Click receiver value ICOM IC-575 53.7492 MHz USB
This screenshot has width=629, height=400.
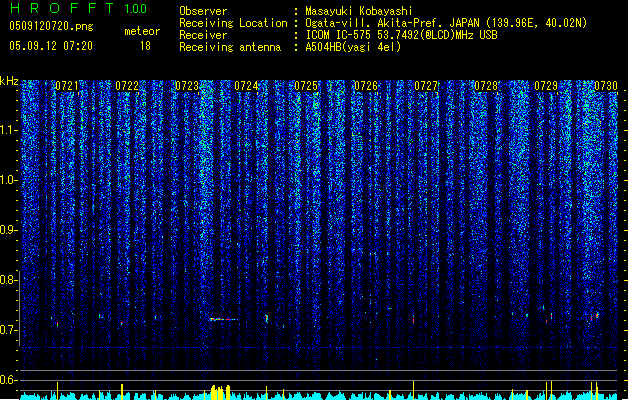click(x=401, y=35)
